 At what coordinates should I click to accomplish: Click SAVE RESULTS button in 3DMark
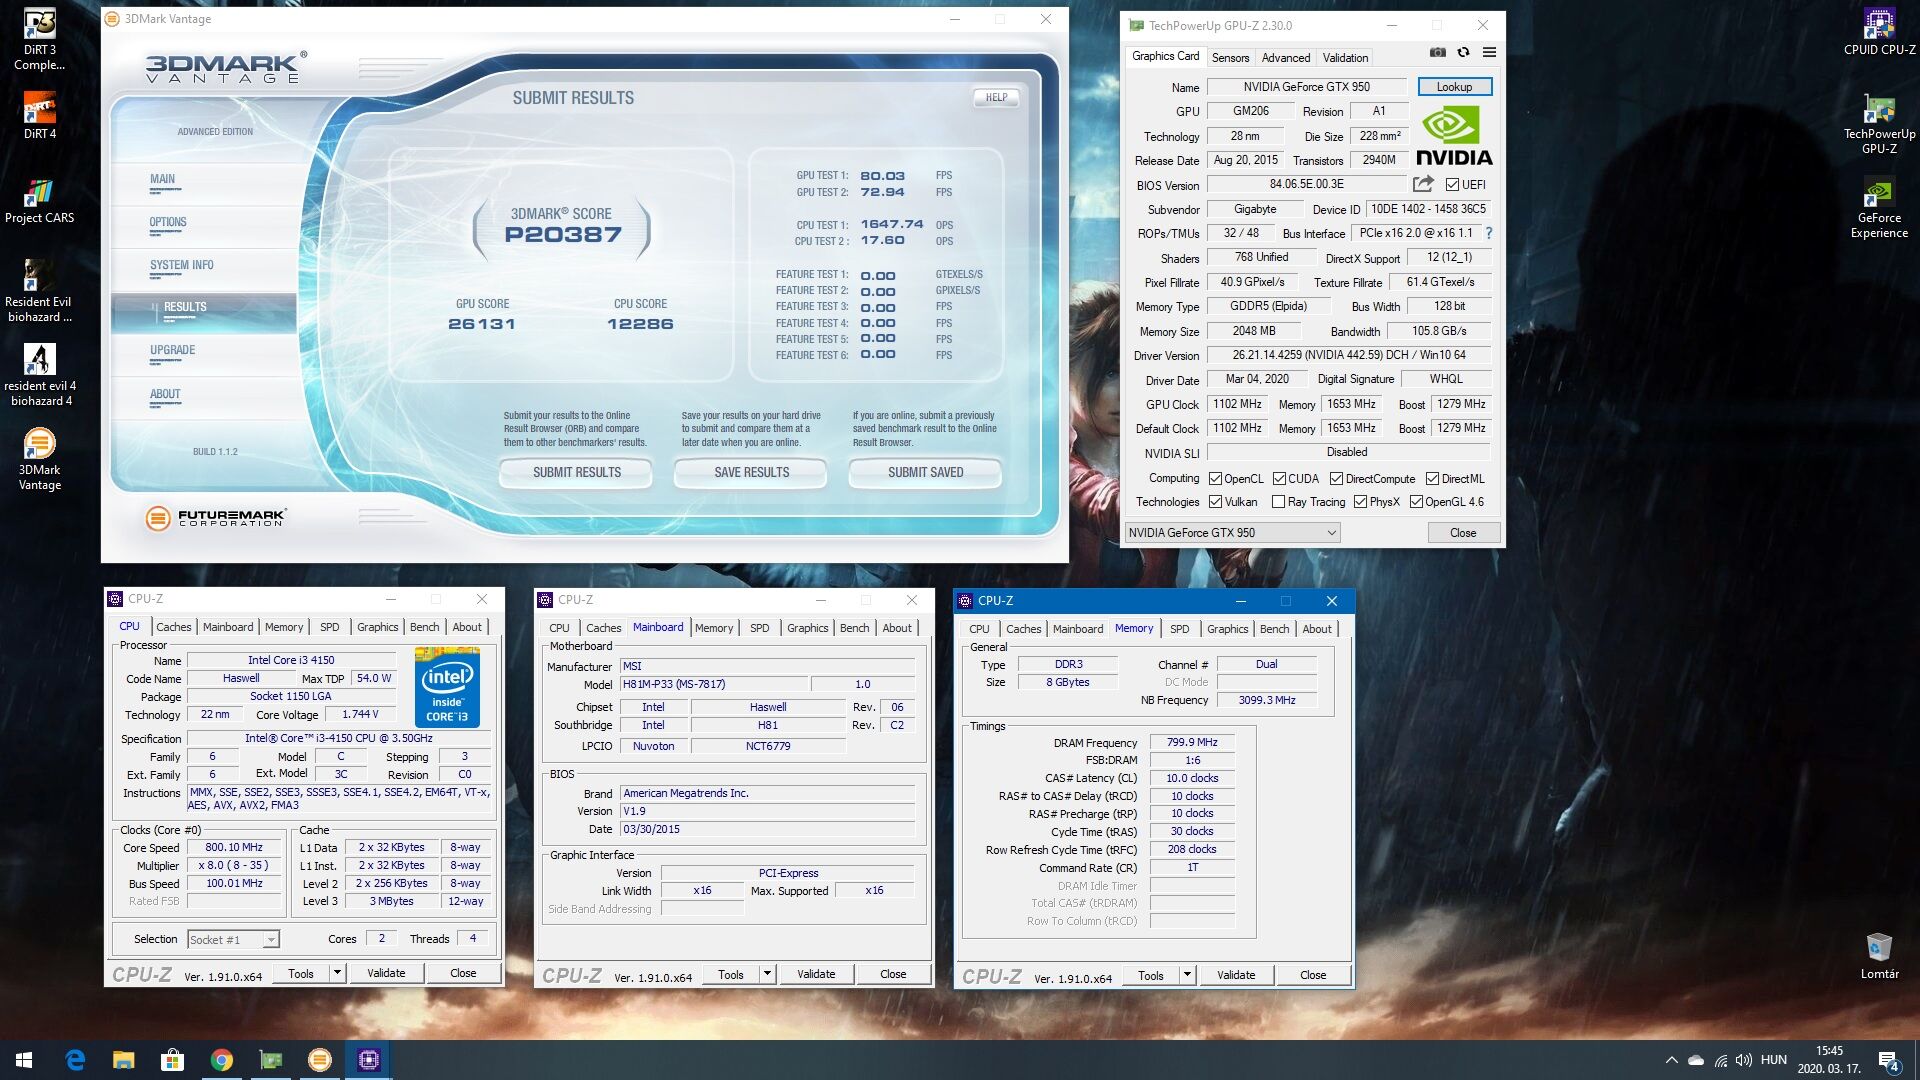pyautogui.click(x=752, y=473)
